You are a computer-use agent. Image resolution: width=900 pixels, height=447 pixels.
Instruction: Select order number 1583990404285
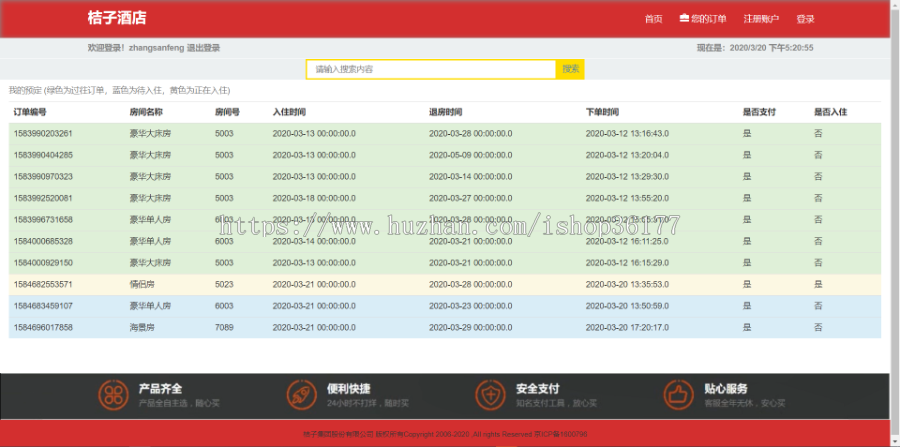click(x=43, y=155)
